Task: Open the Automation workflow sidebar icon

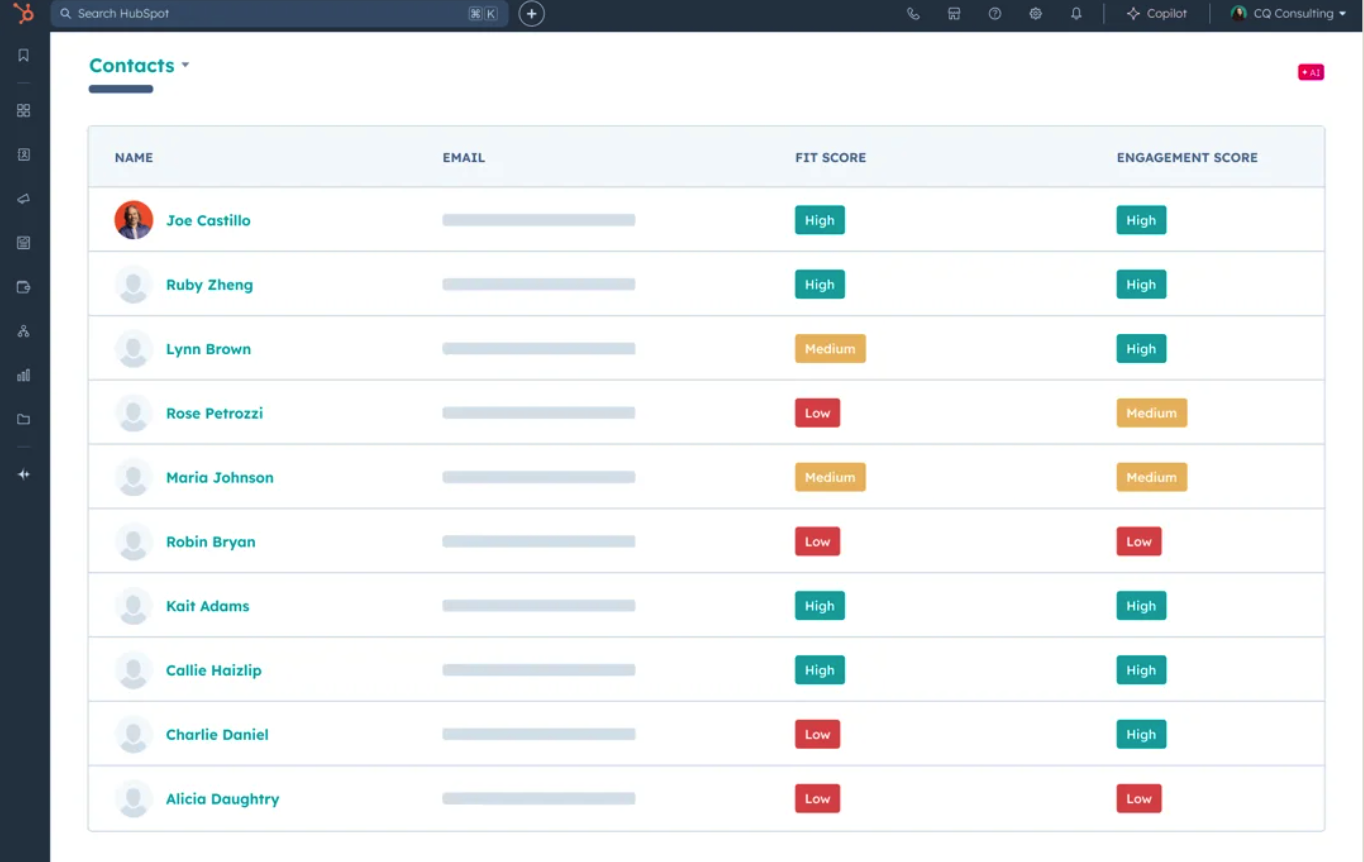Action: (x=24, y=332)
